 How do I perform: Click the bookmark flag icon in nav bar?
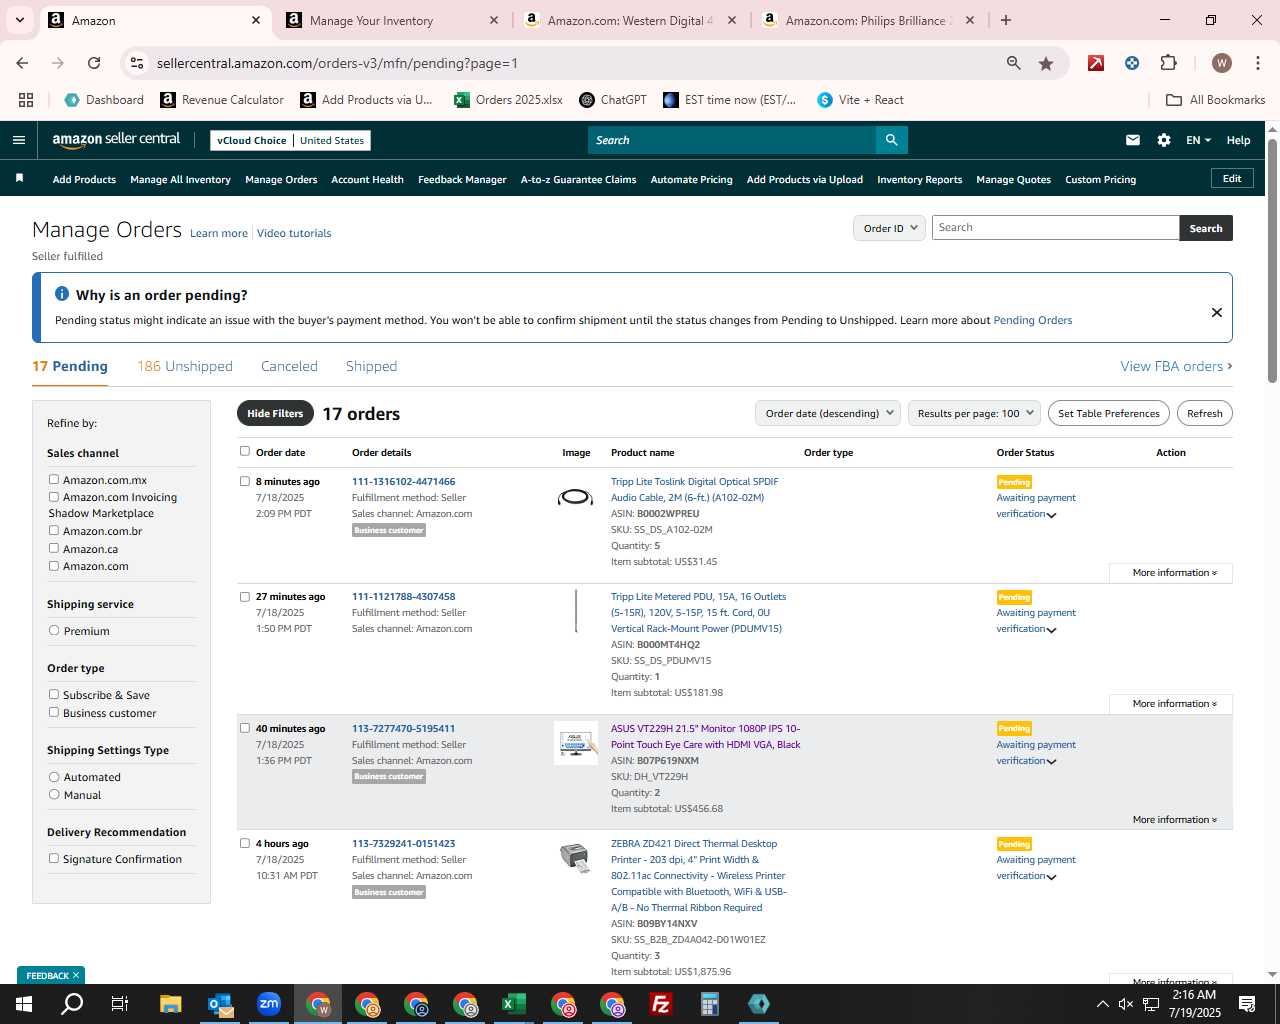tap(19, 178)
